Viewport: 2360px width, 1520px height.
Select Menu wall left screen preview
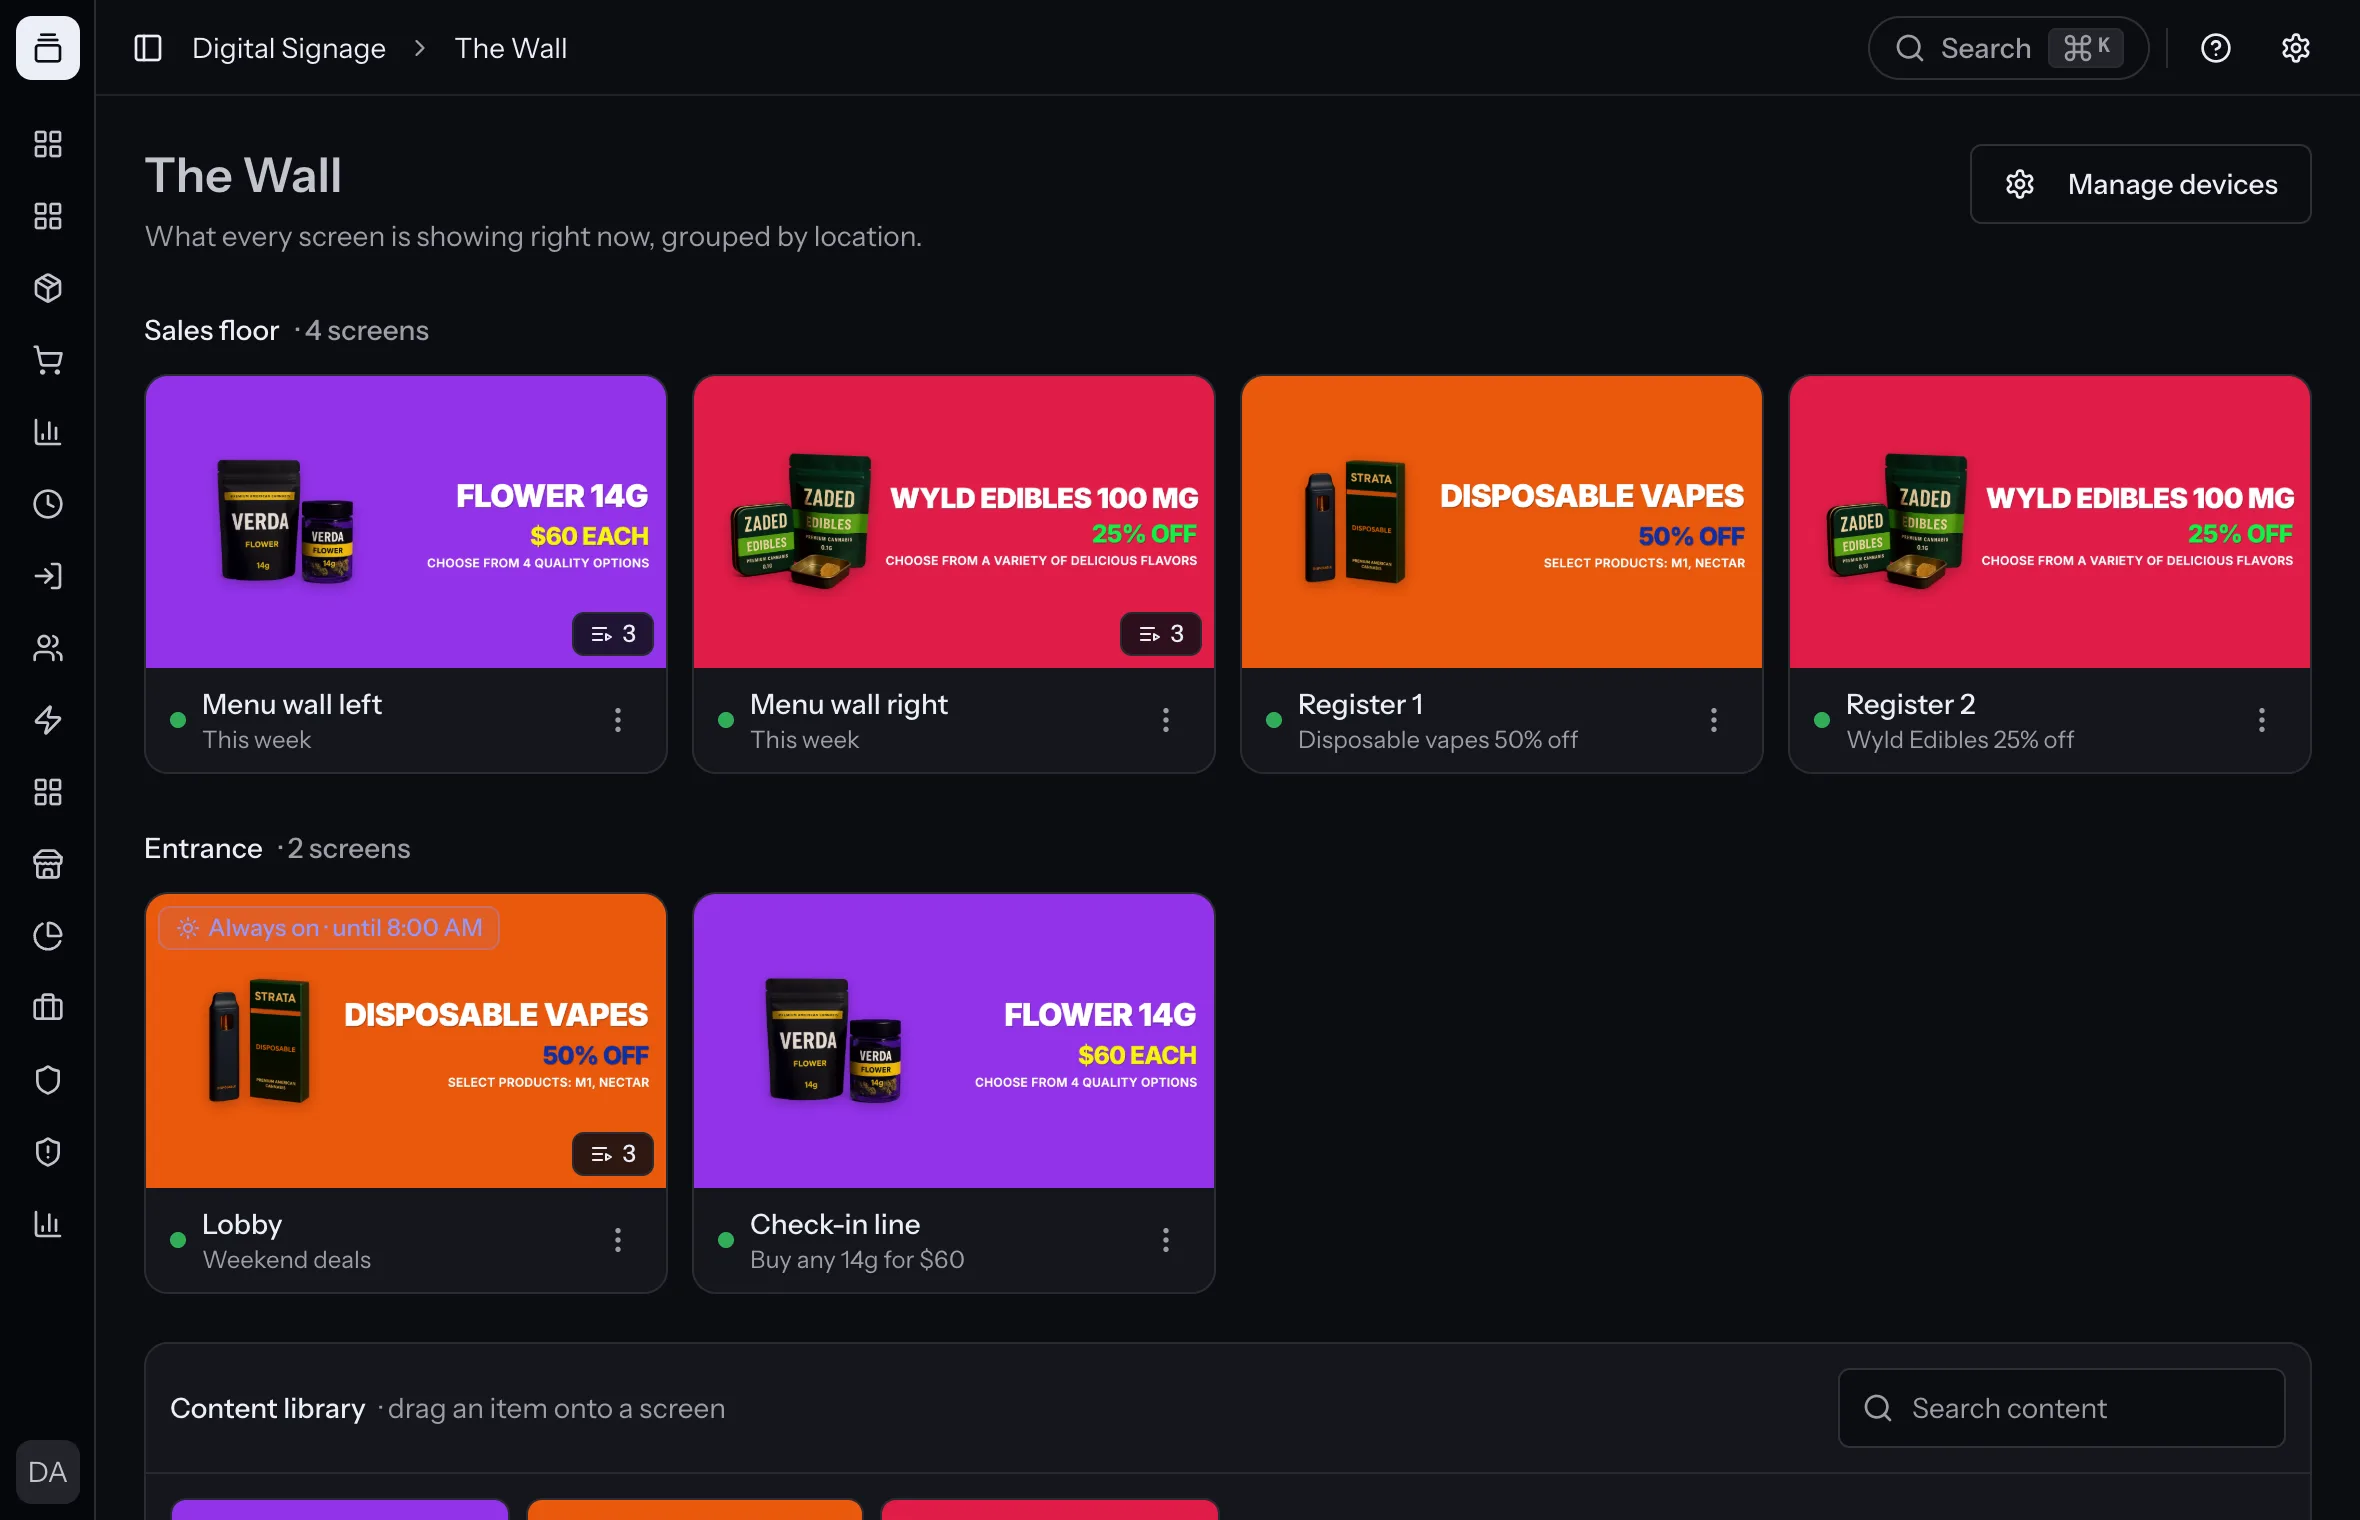(x=406, y=522)
